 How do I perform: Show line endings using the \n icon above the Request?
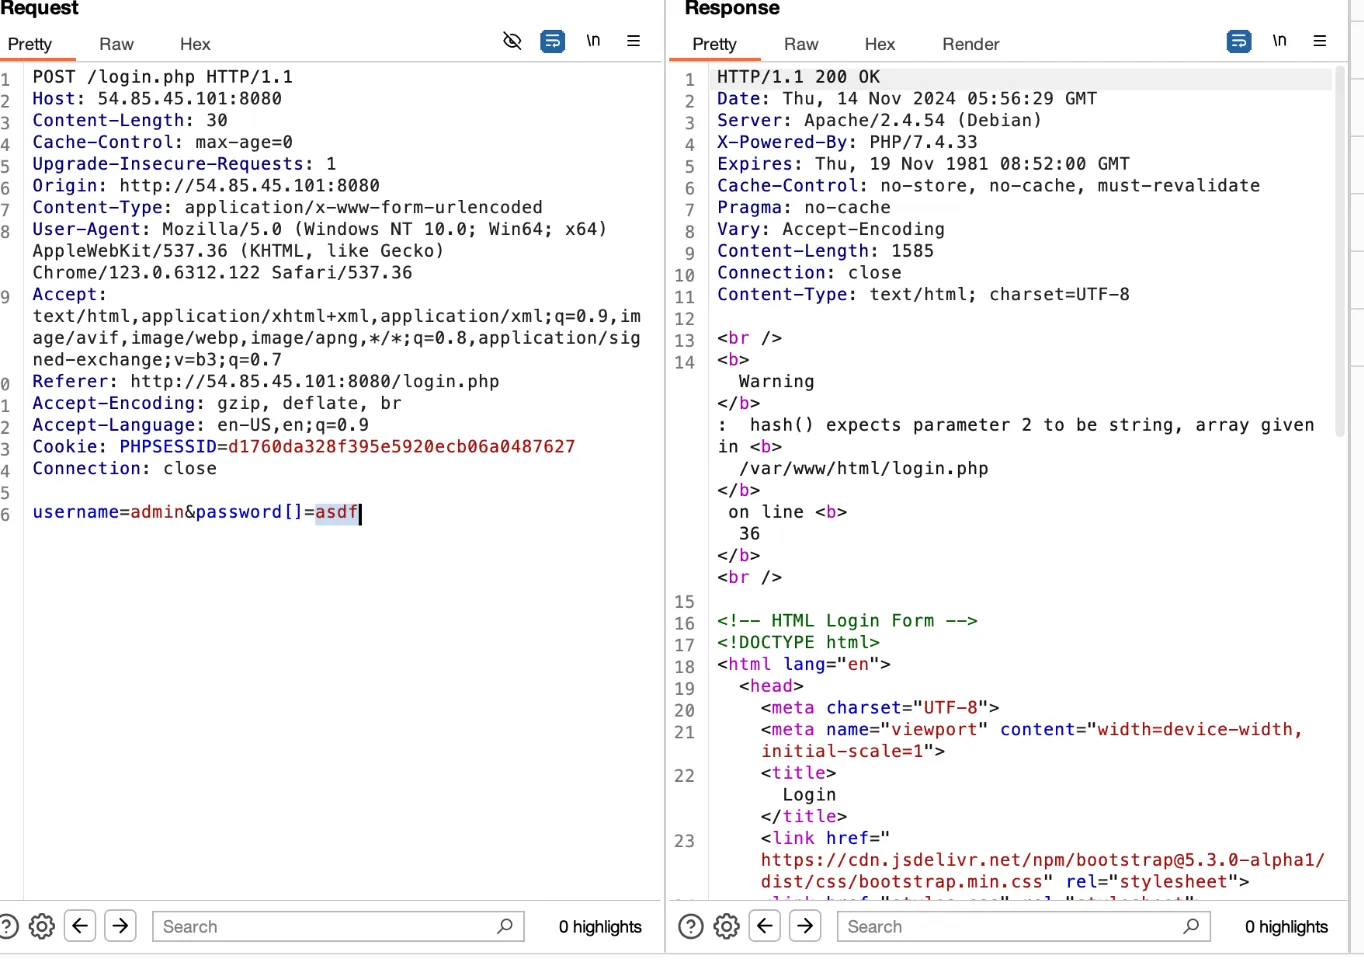[593, 41]
